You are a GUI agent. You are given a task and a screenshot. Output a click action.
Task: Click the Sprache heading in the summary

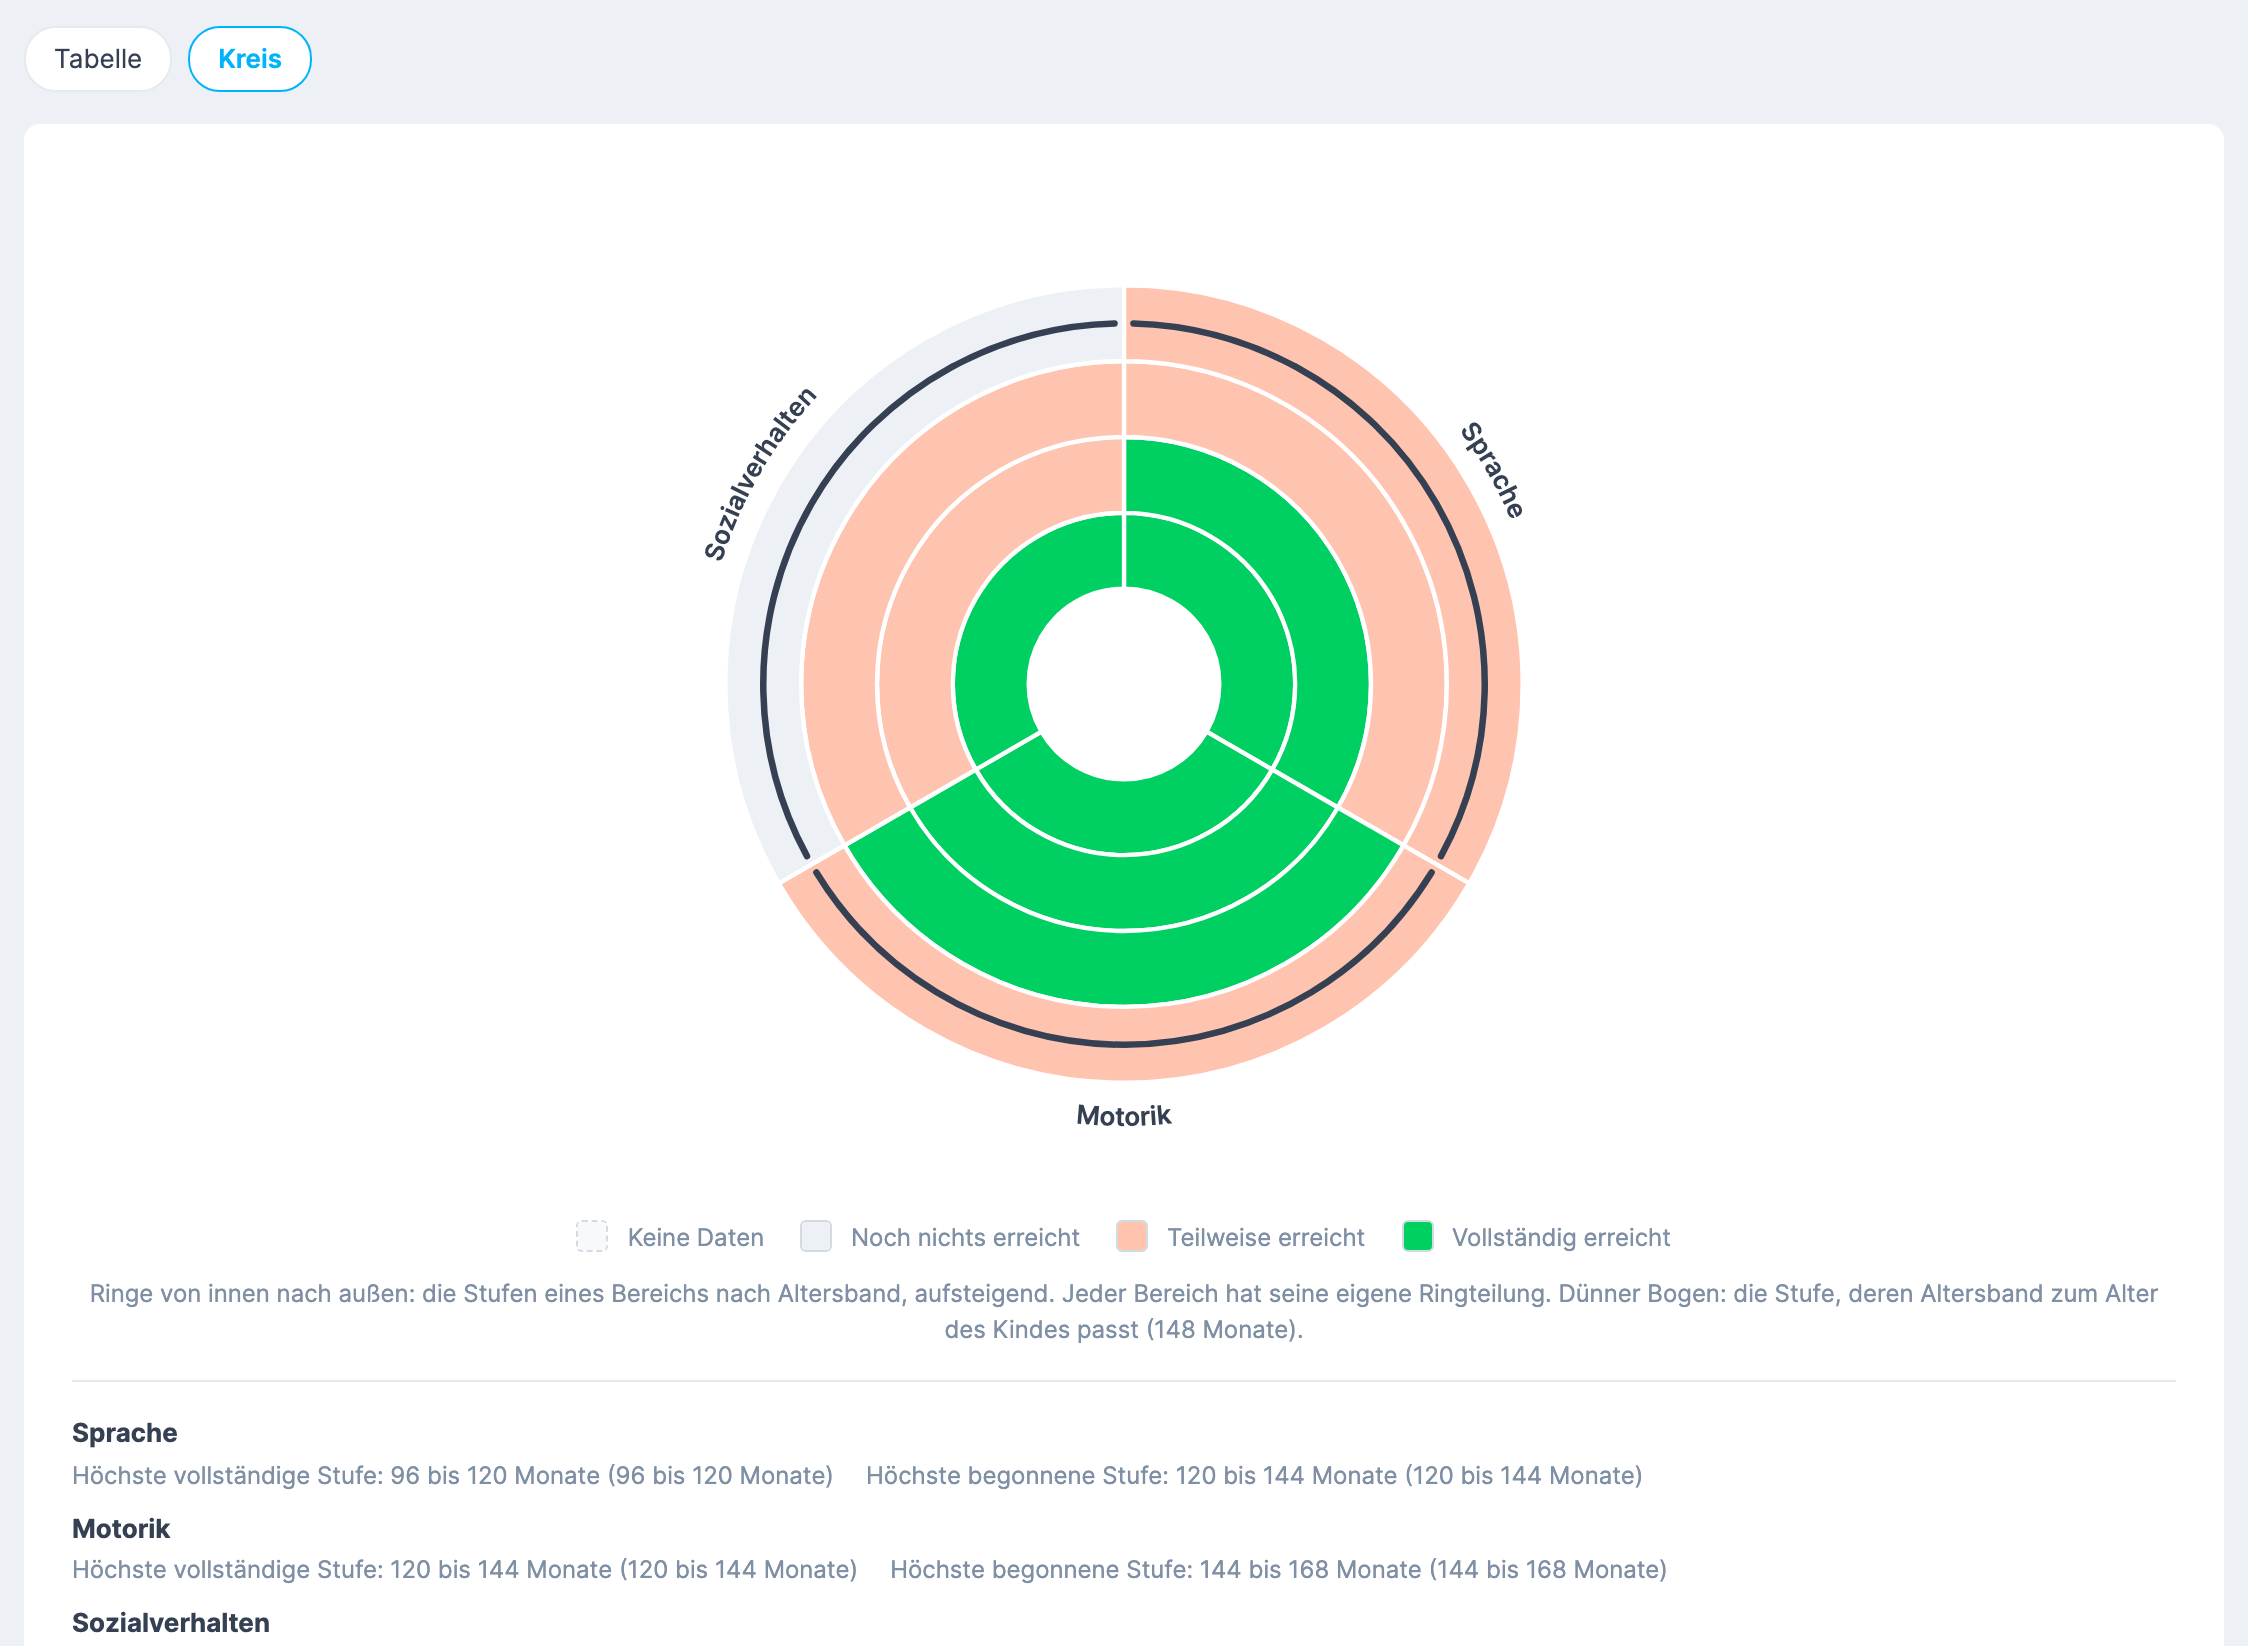click(x=124, y=1433)
